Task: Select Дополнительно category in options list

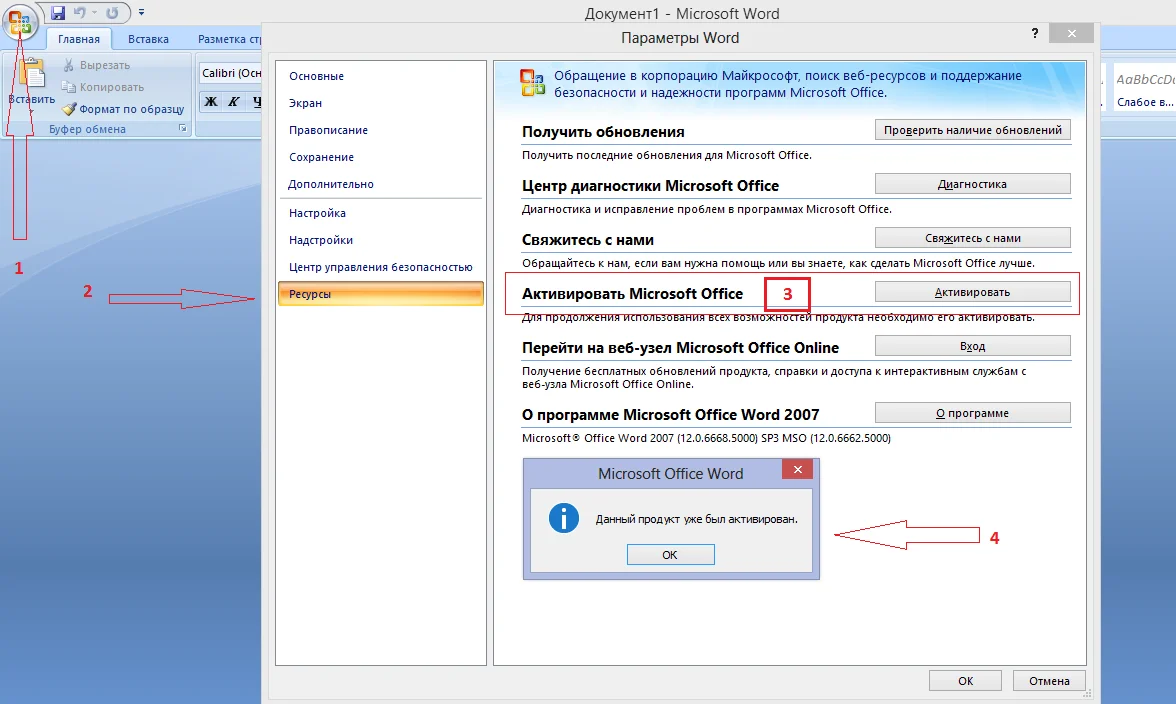Action: (380, 184)
